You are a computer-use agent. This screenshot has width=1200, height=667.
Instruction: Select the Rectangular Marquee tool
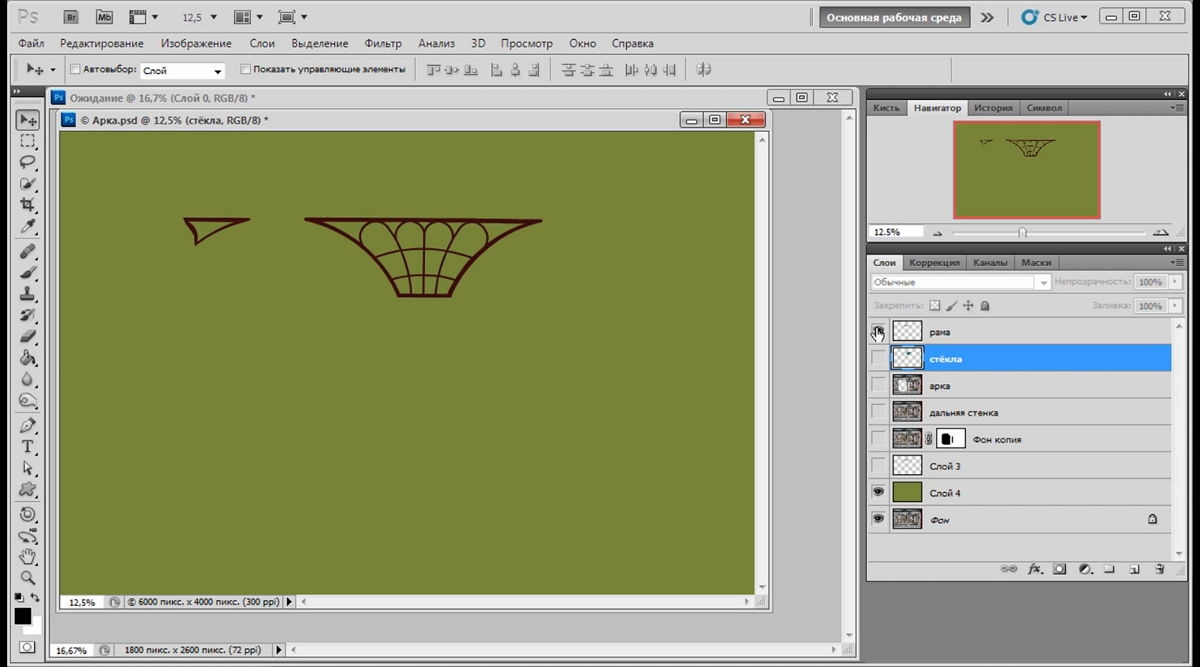[28, 142]
